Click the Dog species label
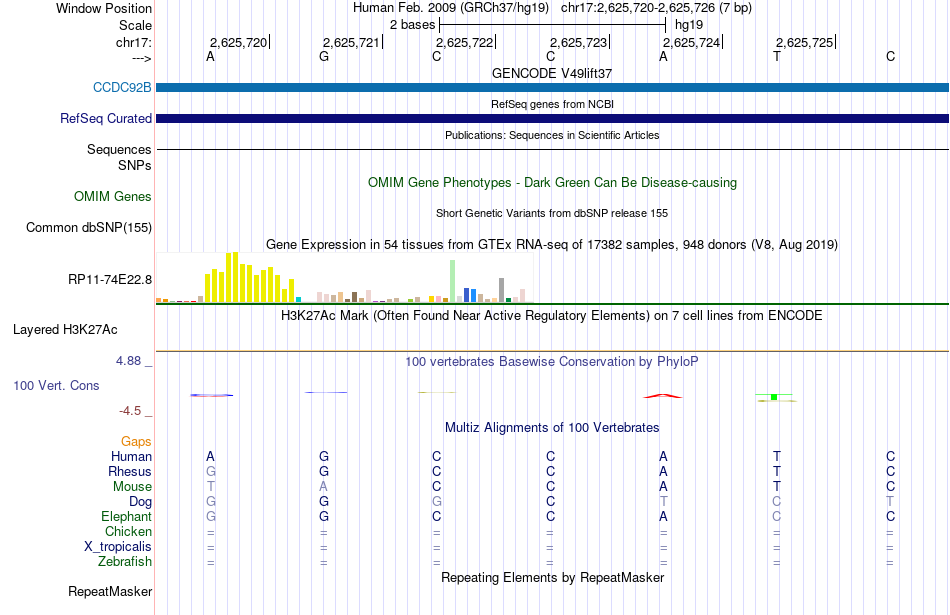 [141, 502]
